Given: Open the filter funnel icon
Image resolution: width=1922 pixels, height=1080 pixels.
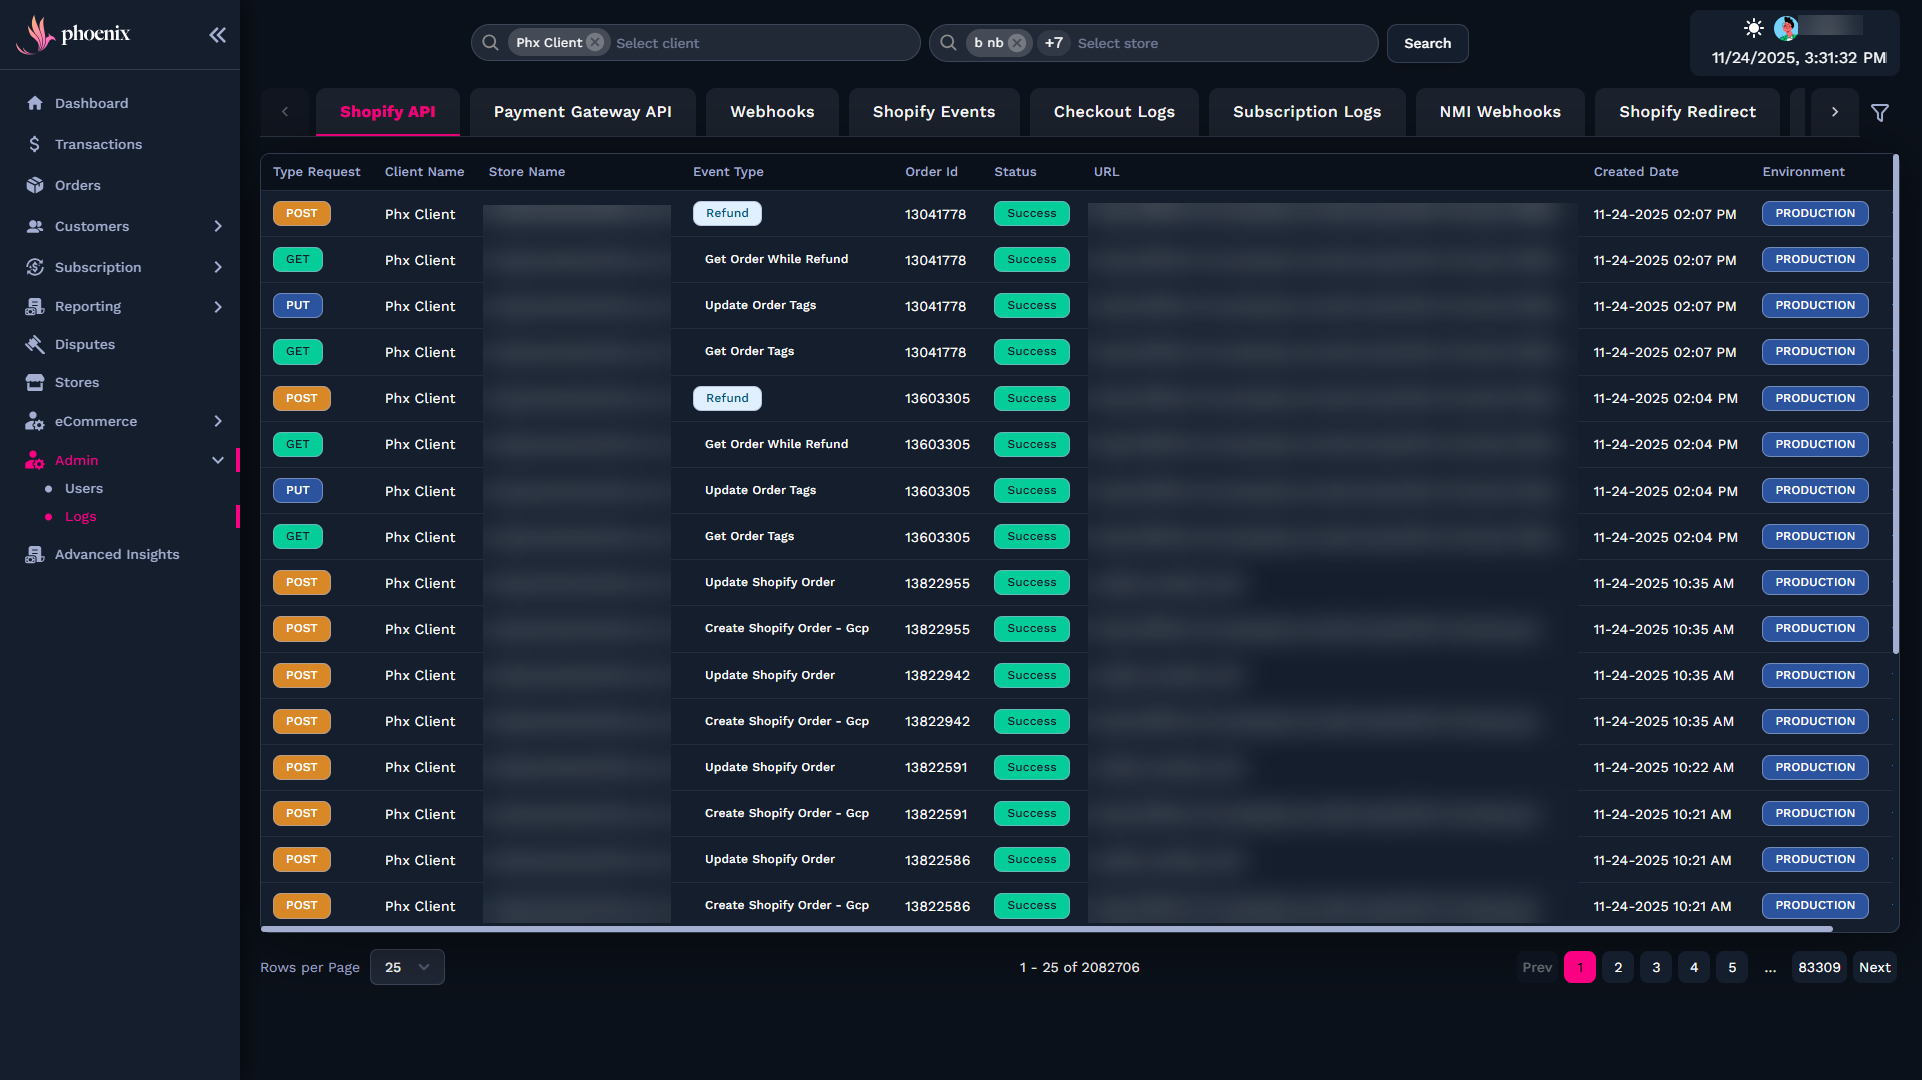Looking at the screenshot, I should pos(1880,113).
